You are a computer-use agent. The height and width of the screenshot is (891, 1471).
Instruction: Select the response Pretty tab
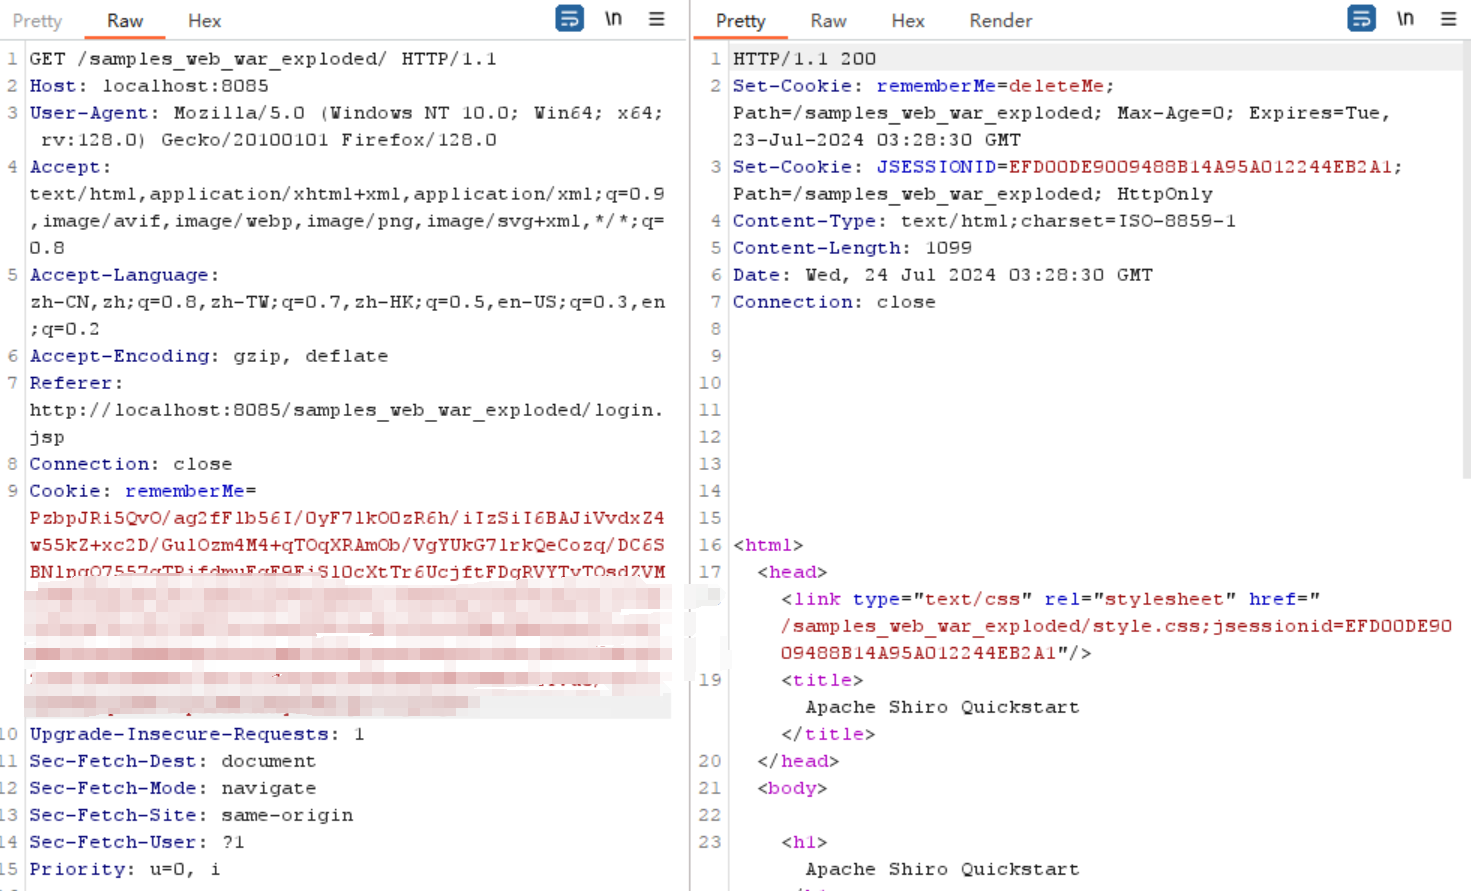(x=740, y=21)
